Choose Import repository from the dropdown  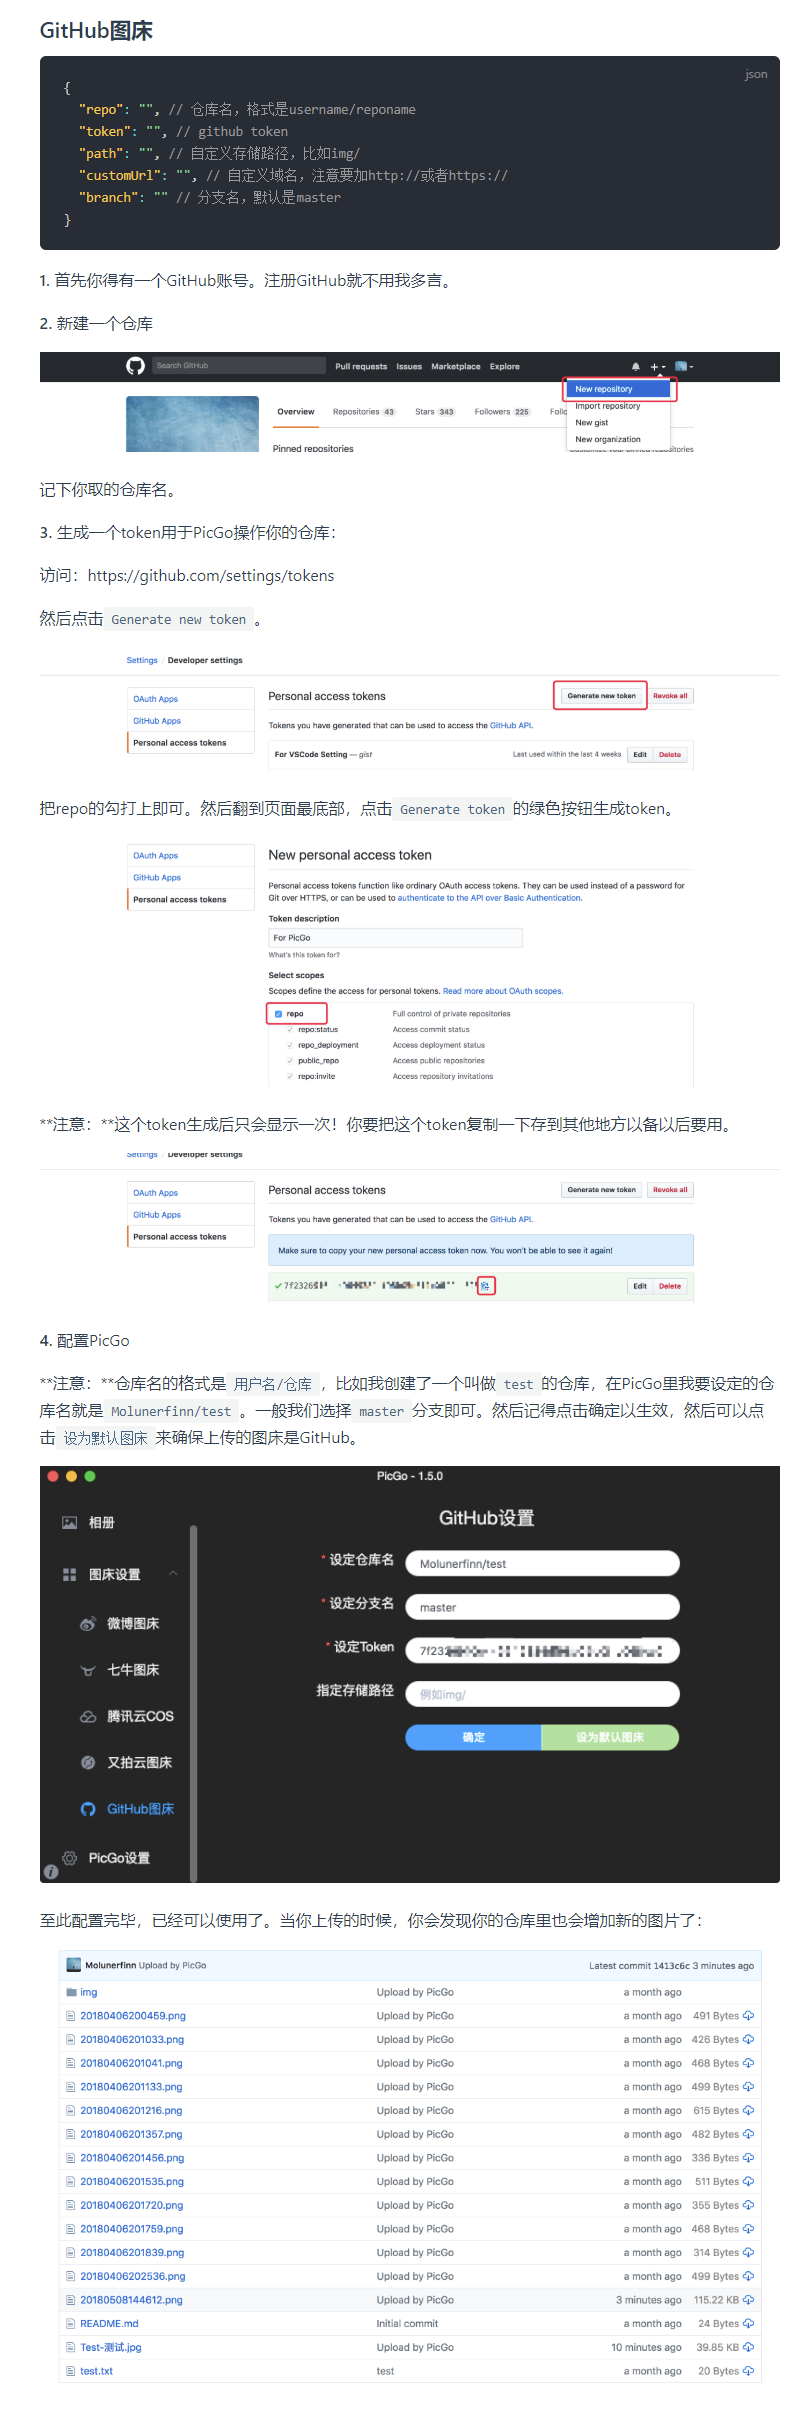pos(608,406)
